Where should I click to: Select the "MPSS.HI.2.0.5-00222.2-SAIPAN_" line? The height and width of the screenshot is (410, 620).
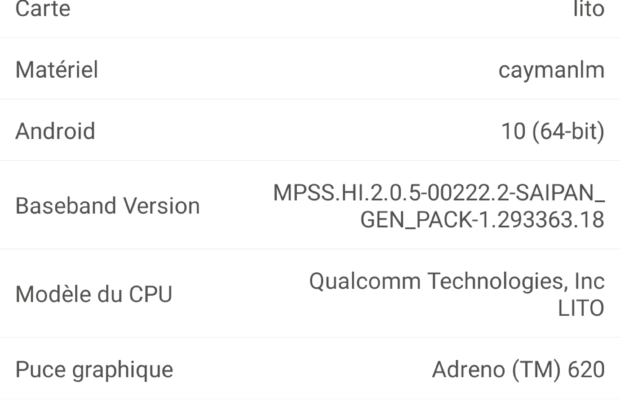click(x=439, y=192)
